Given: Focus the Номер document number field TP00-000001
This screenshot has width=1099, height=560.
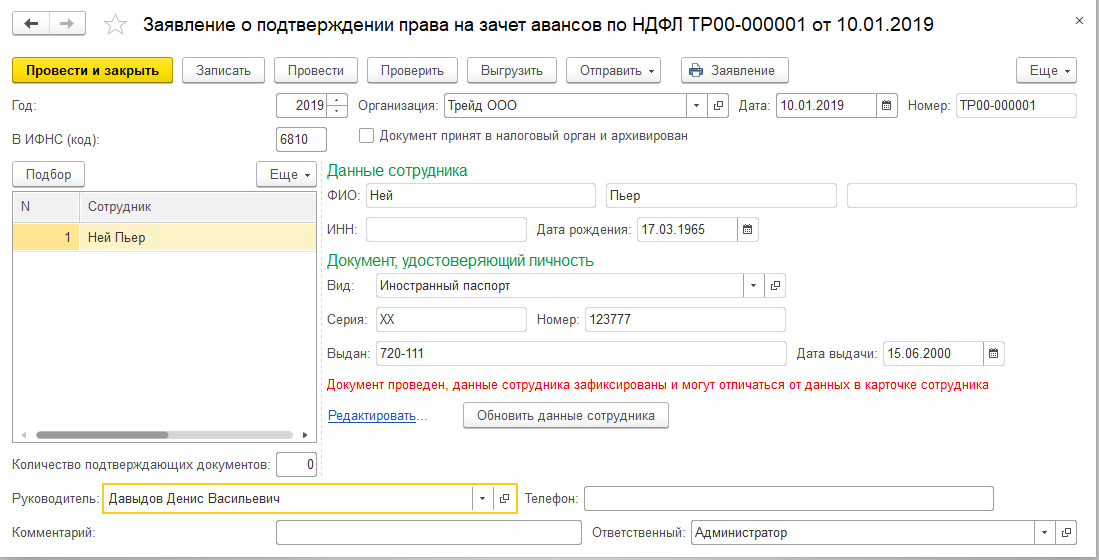Looking at the screenshot, I should 1016,106.
